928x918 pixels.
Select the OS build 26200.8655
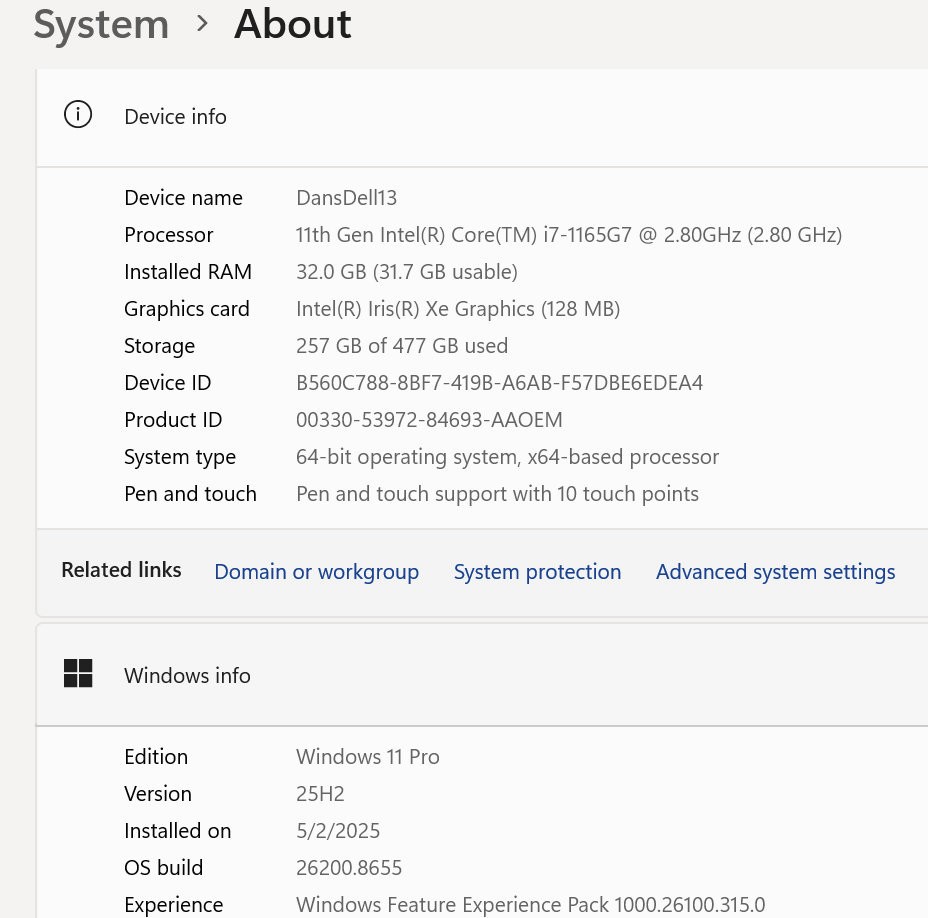349,868
